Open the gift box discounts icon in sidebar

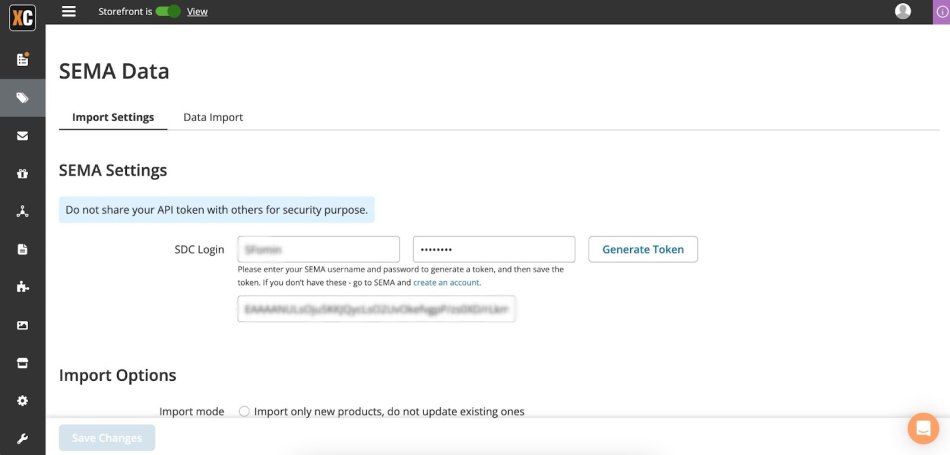(22, 174)
